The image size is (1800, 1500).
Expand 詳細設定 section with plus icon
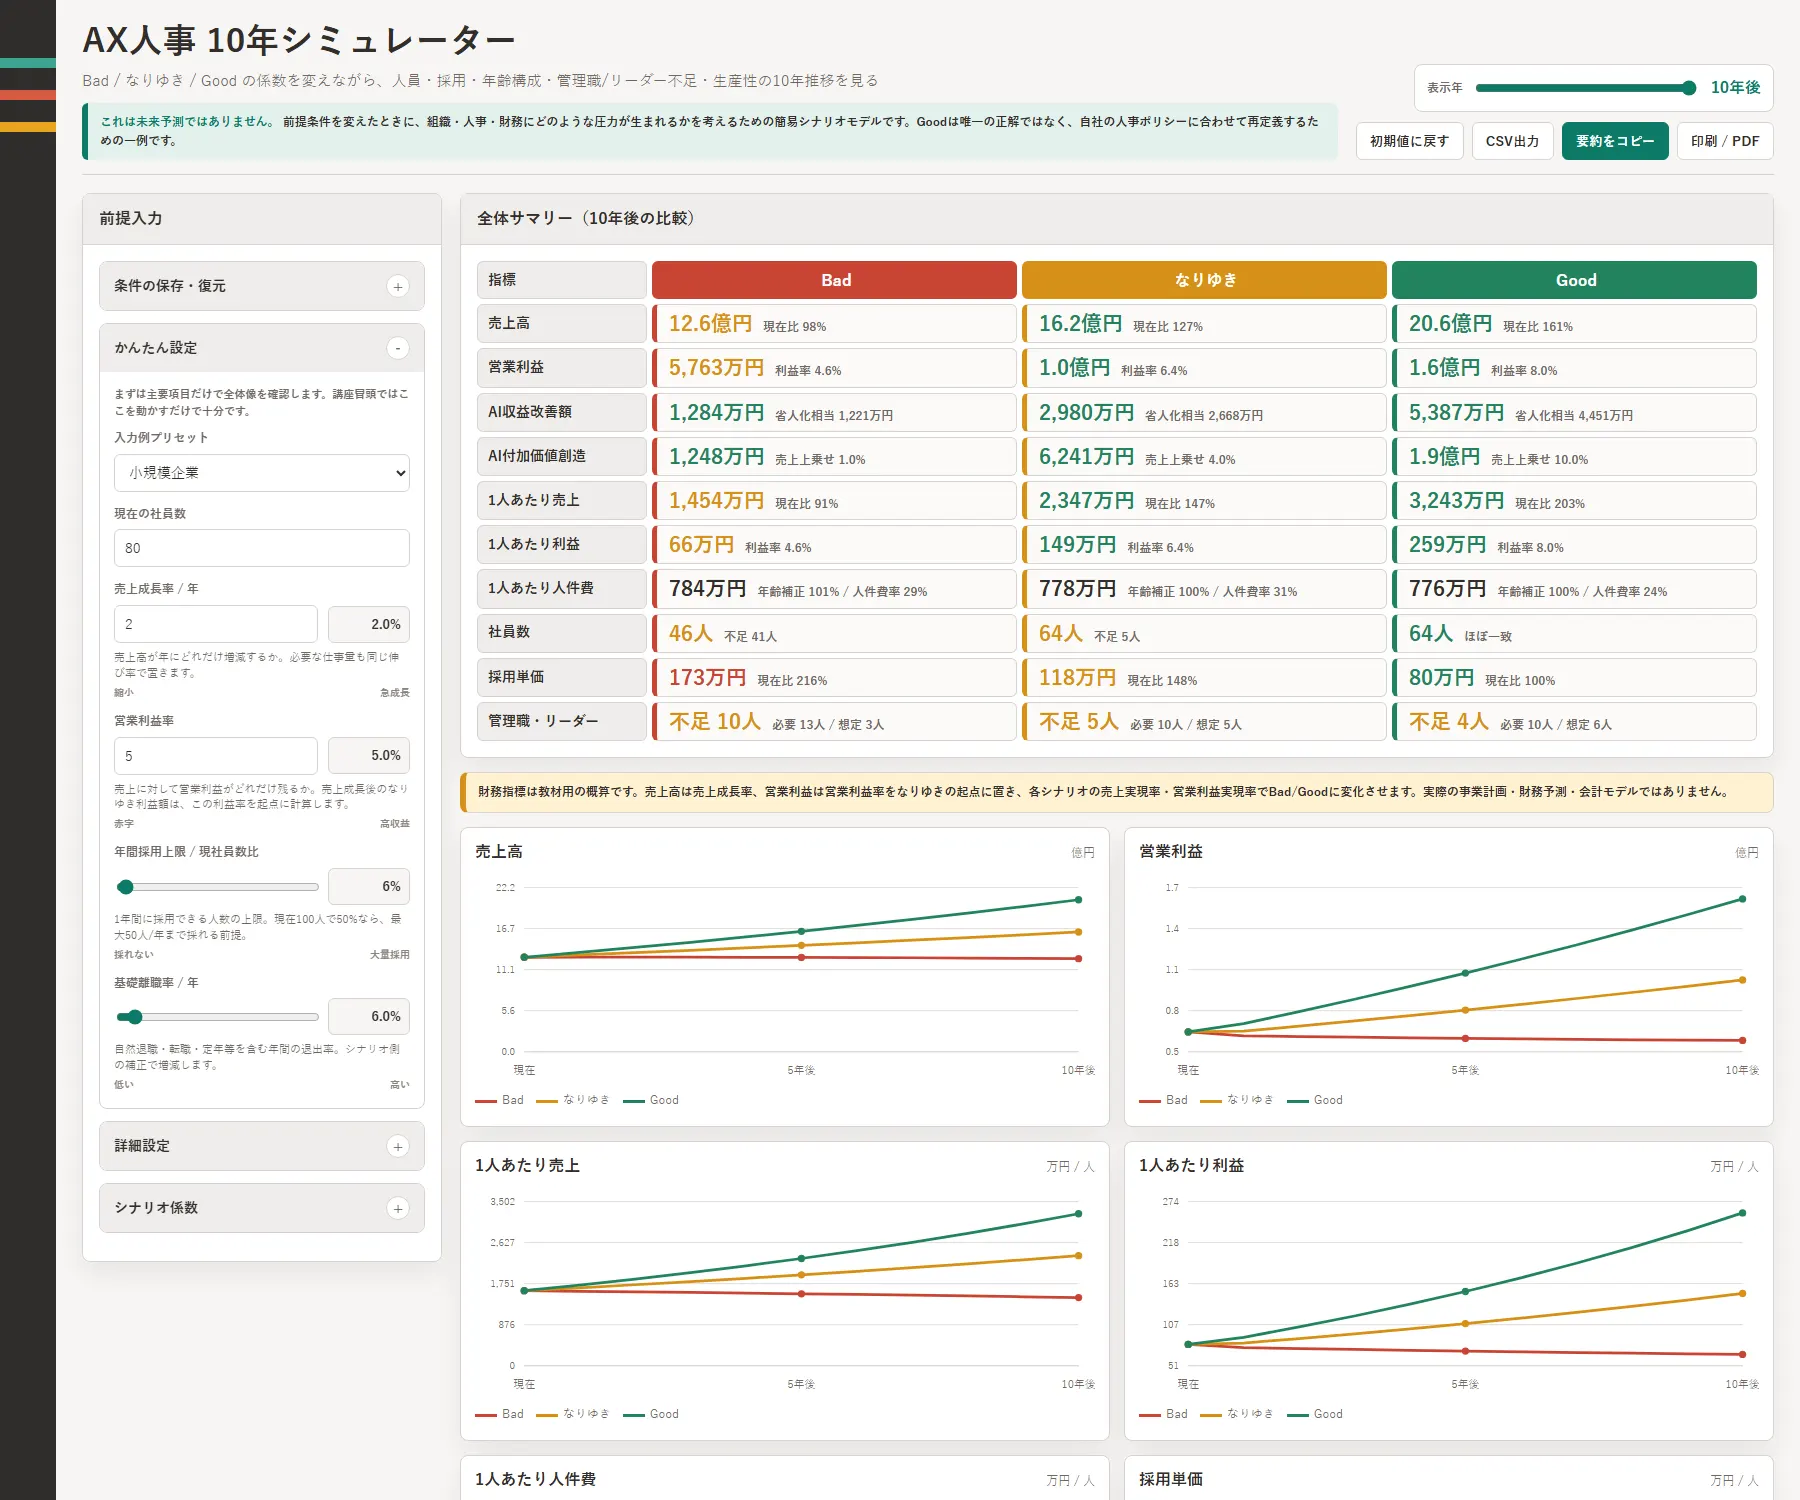(398, 1147)
